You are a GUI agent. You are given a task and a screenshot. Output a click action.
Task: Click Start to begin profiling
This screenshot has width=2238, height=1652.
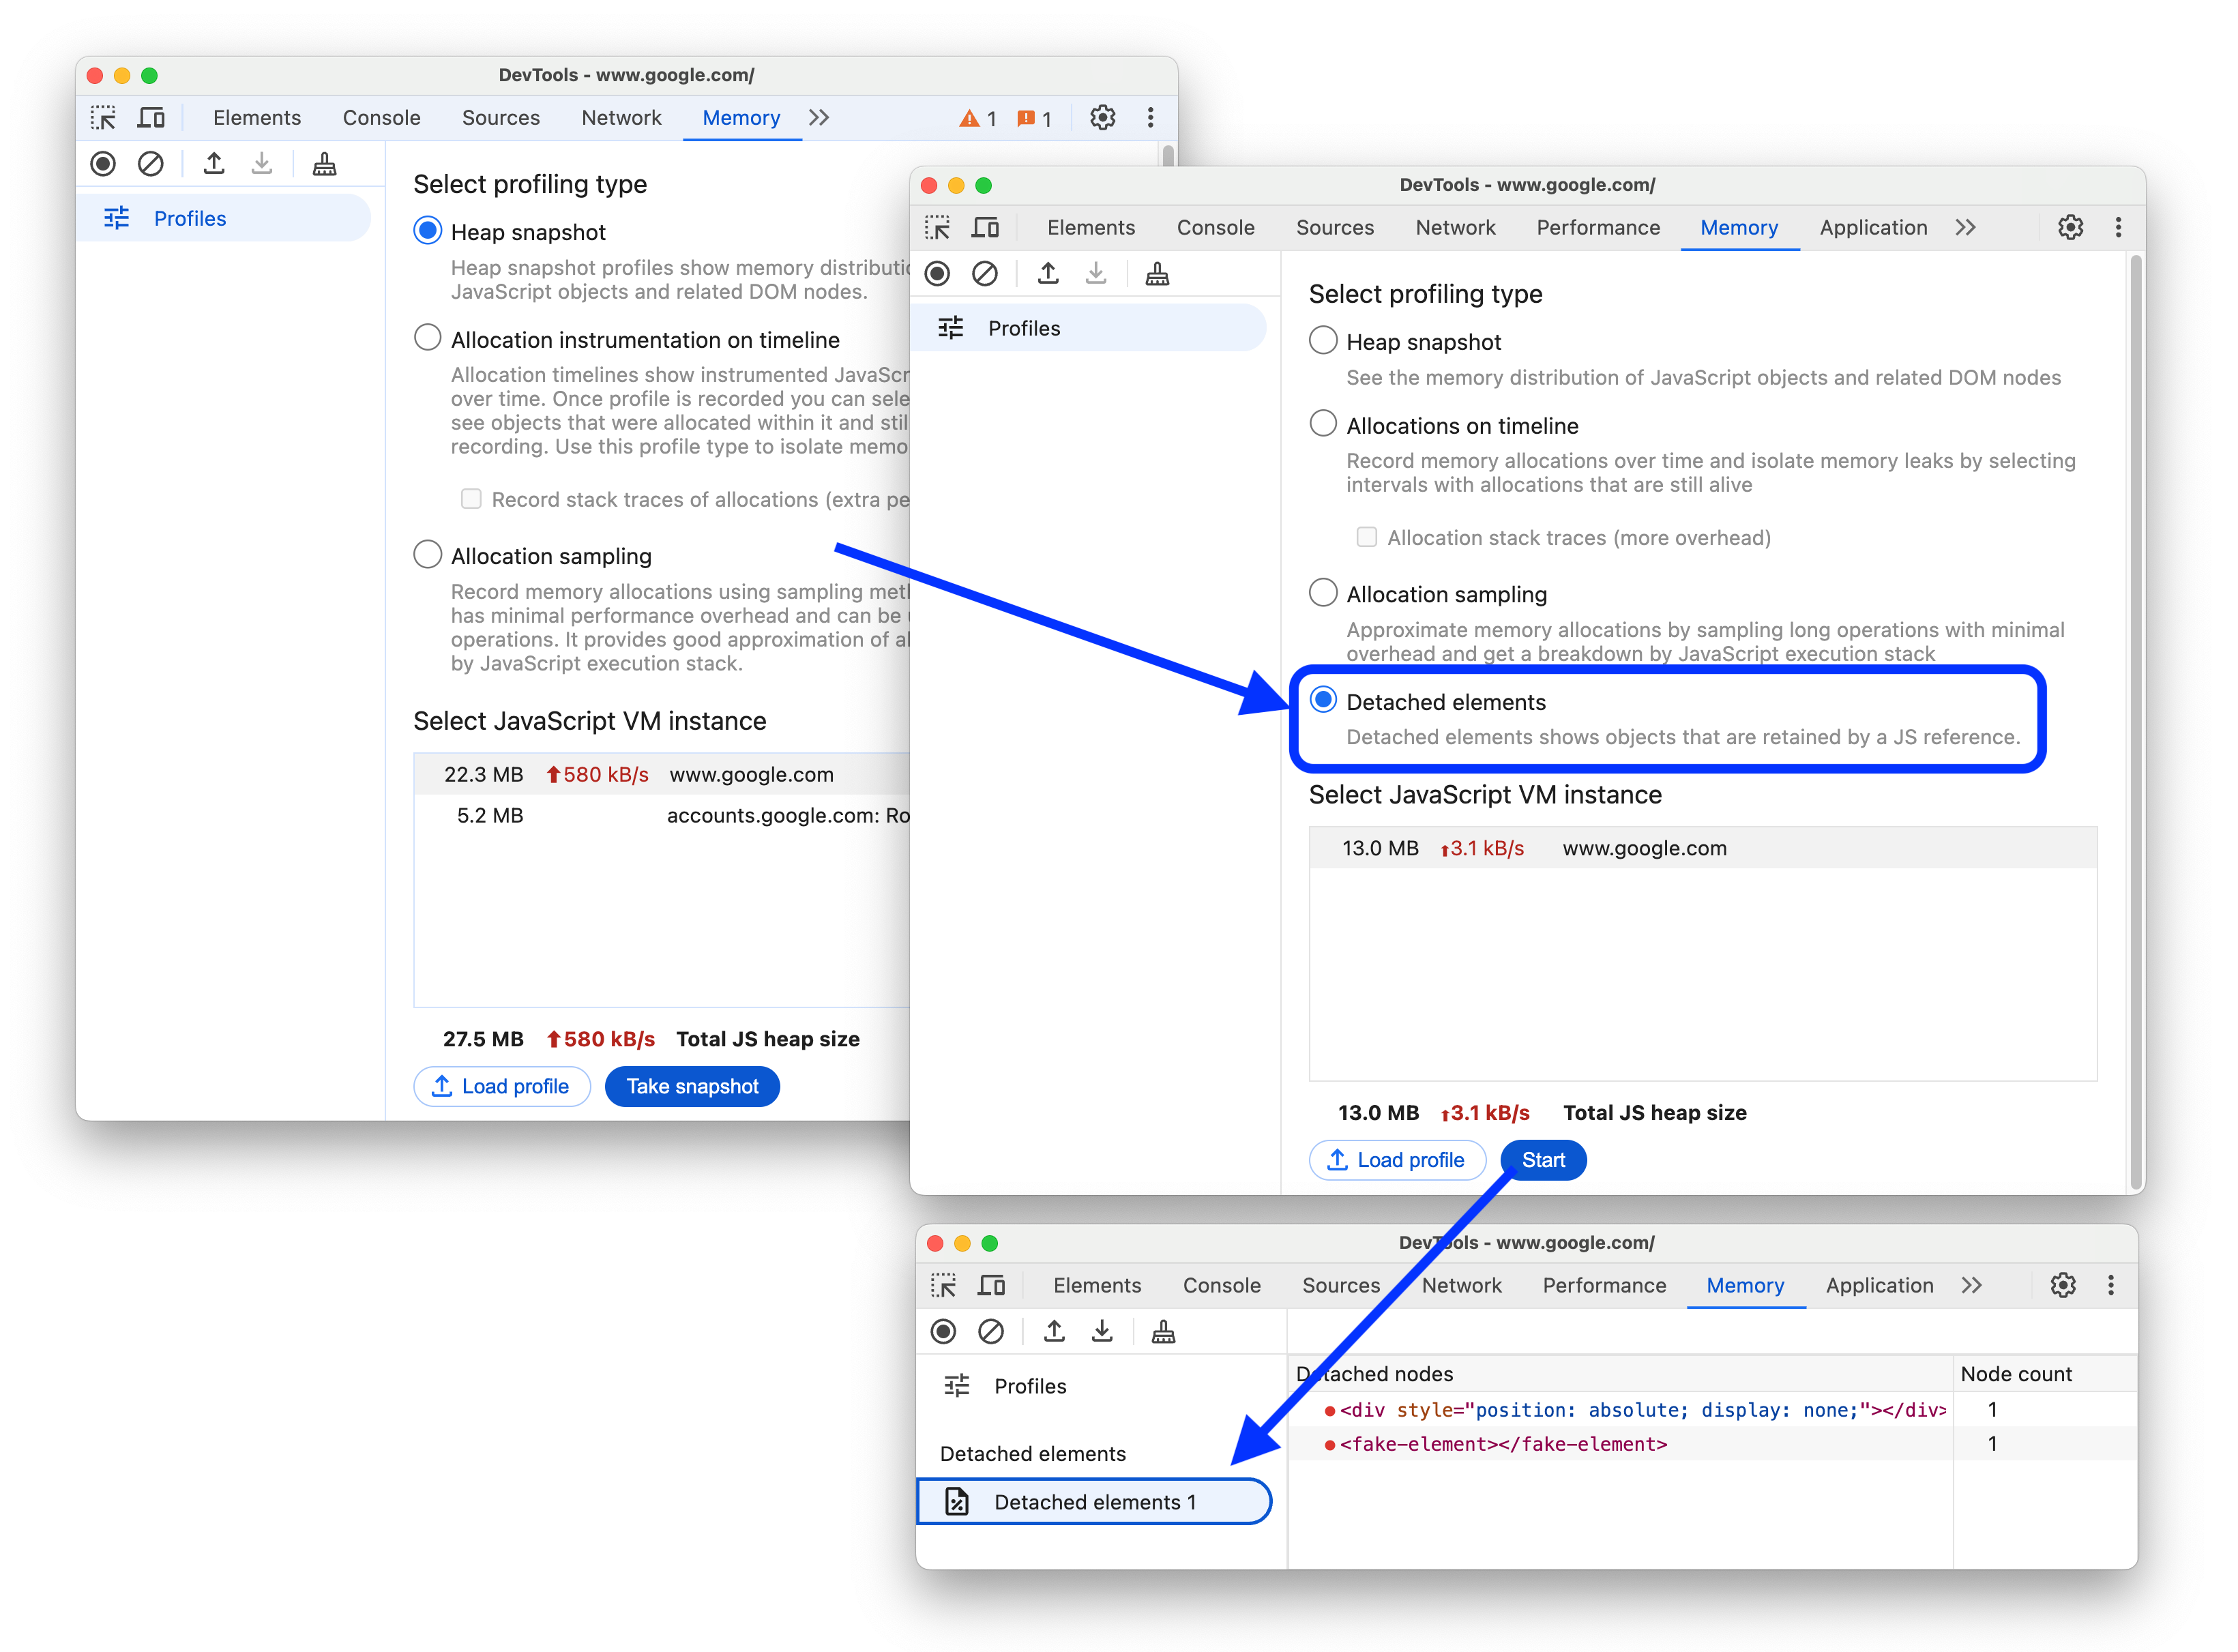click(1543, 1159)
